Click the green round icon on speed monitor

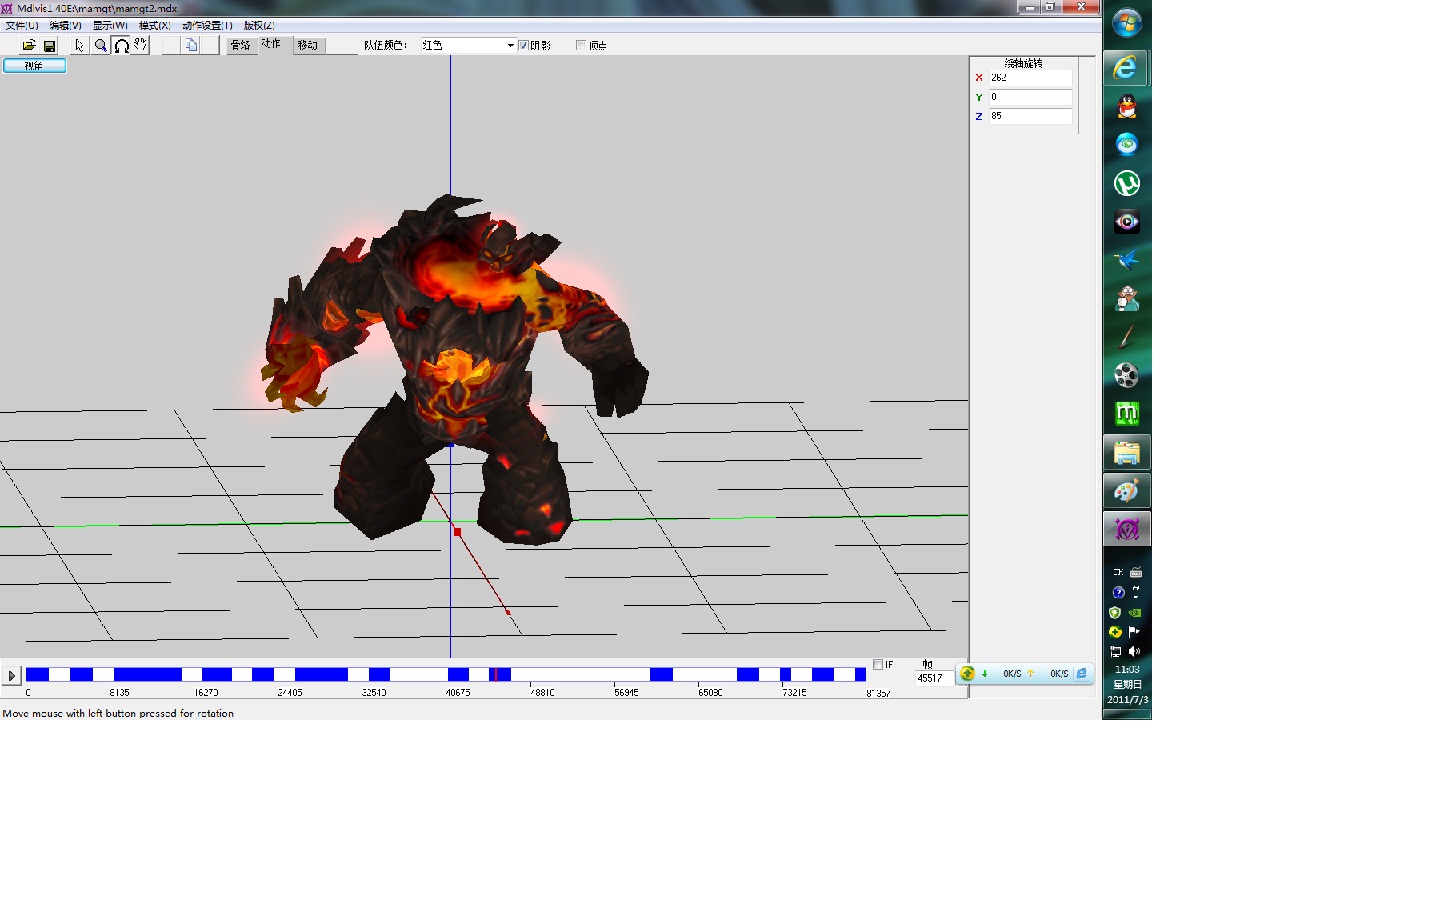(x=967, y=674)
